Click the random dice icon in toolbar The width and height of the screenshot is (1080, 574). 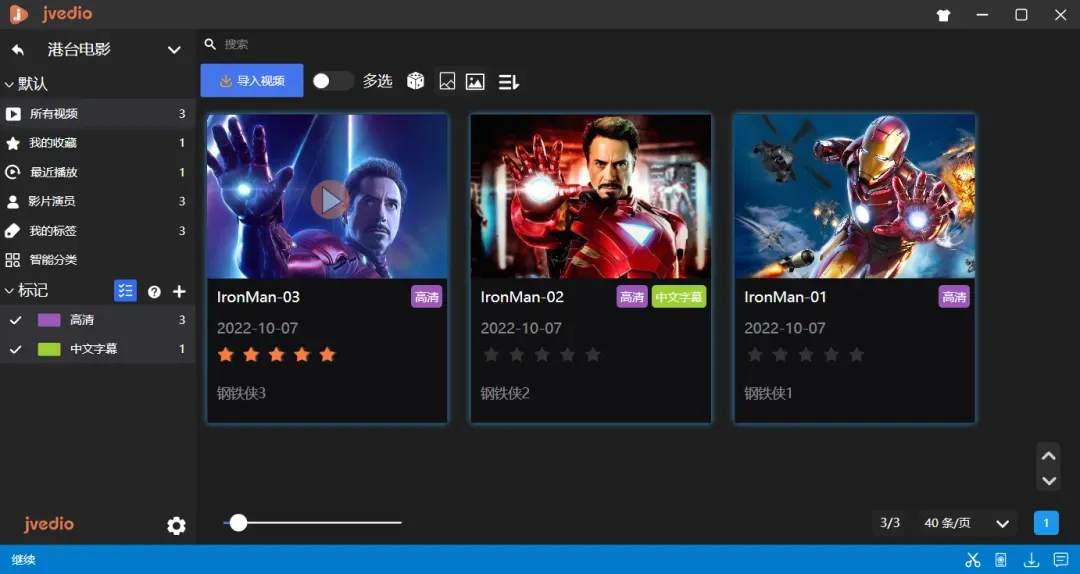(x=415, y=81)
